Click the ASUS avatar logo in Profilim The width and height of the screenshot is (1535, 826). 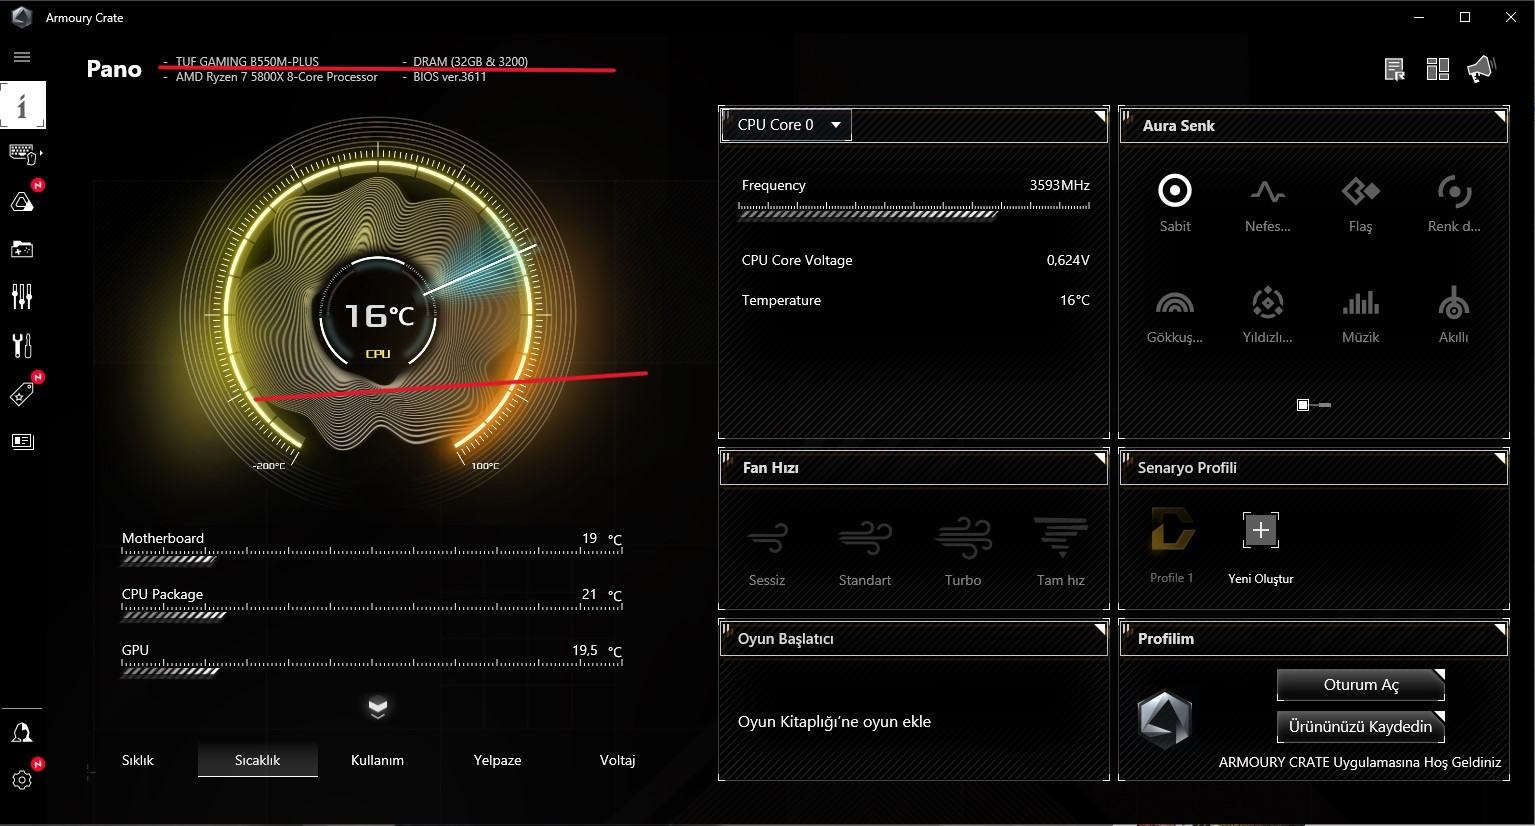tap(1165, 720)
